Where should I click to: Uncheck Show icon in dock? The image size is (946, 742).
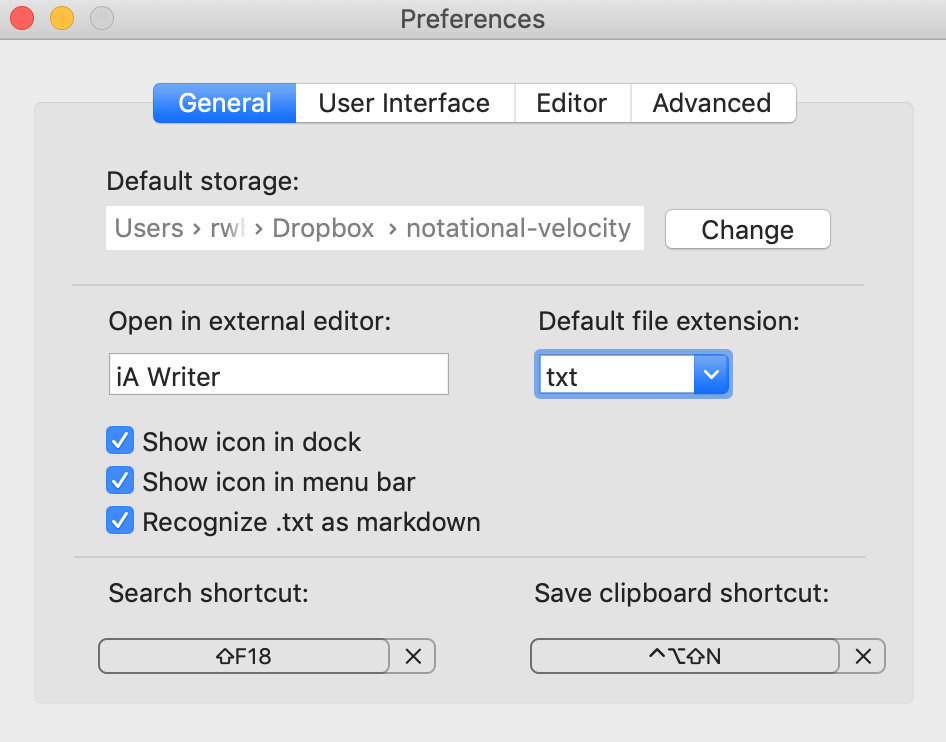(x=120, y=441)
